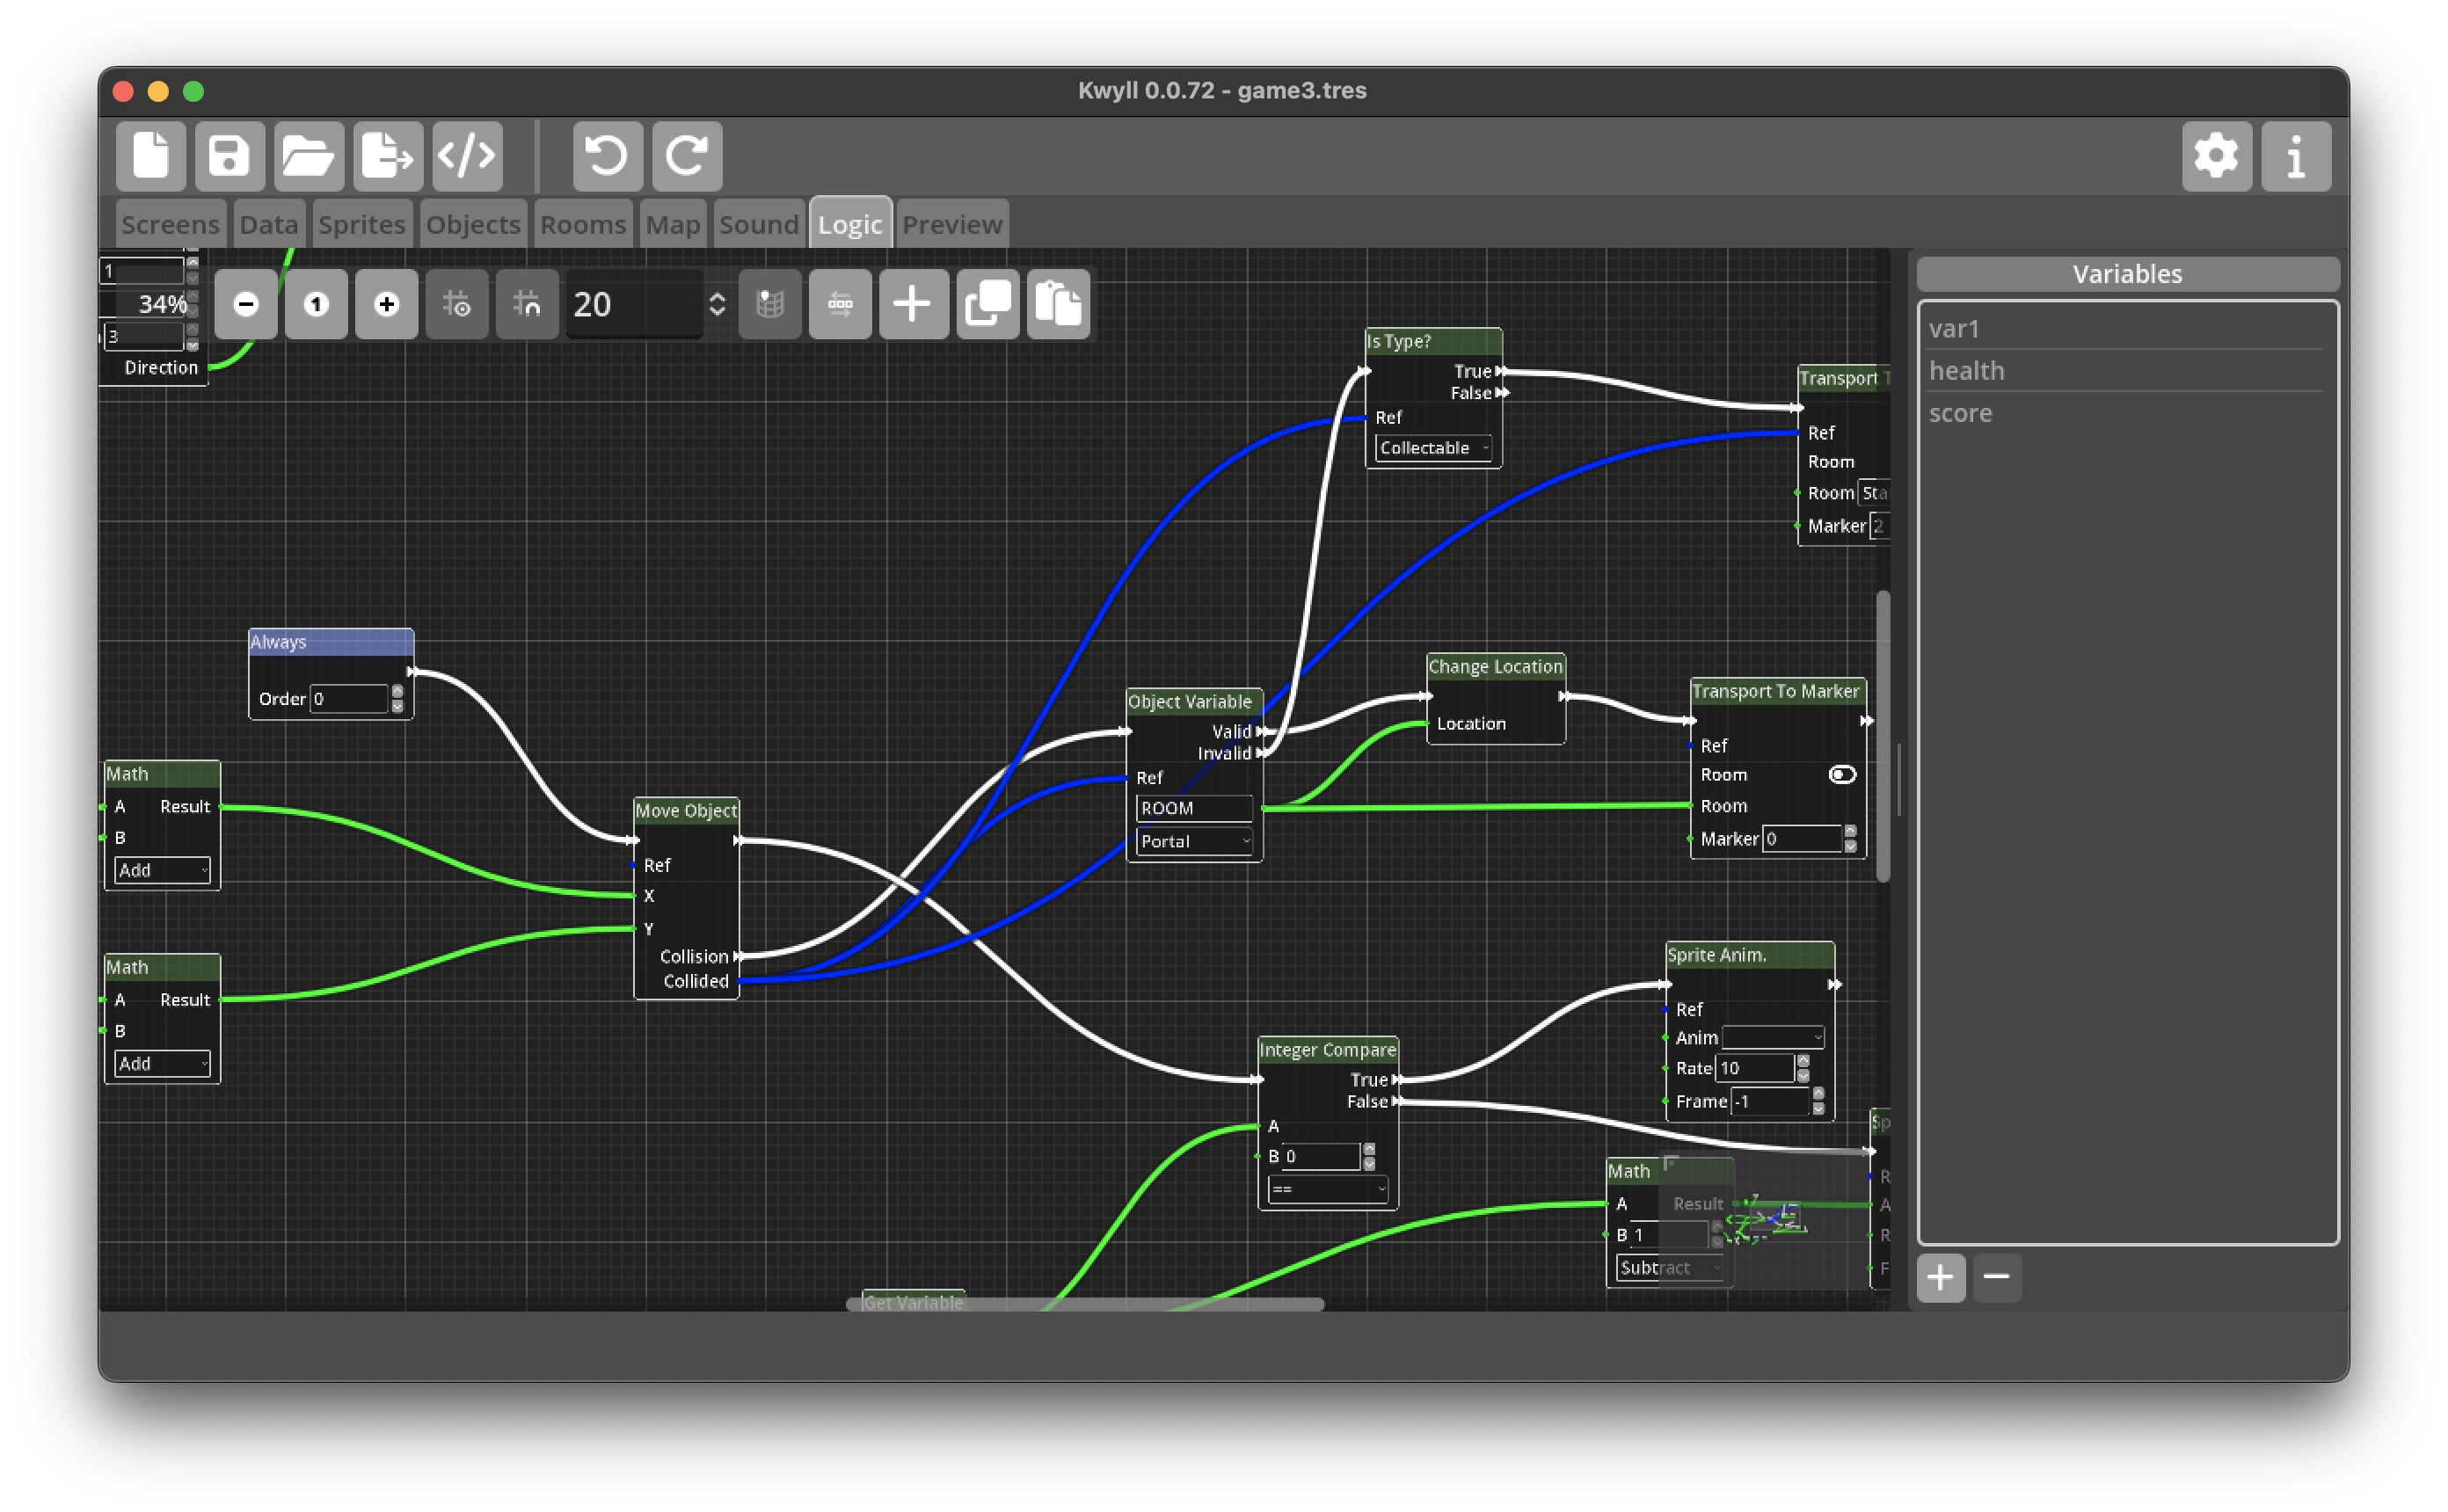Screen dimensions: 2448x1512
Task: Open application settings with the gear icon
Action: tap(2218, 156)
